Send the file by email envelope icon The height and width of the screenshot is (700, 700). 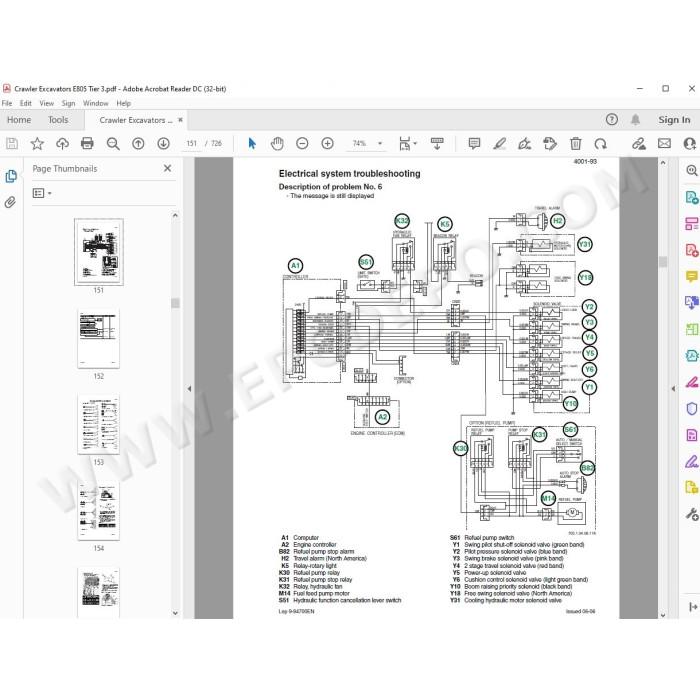pyautogui.click(x=664, y=143)
